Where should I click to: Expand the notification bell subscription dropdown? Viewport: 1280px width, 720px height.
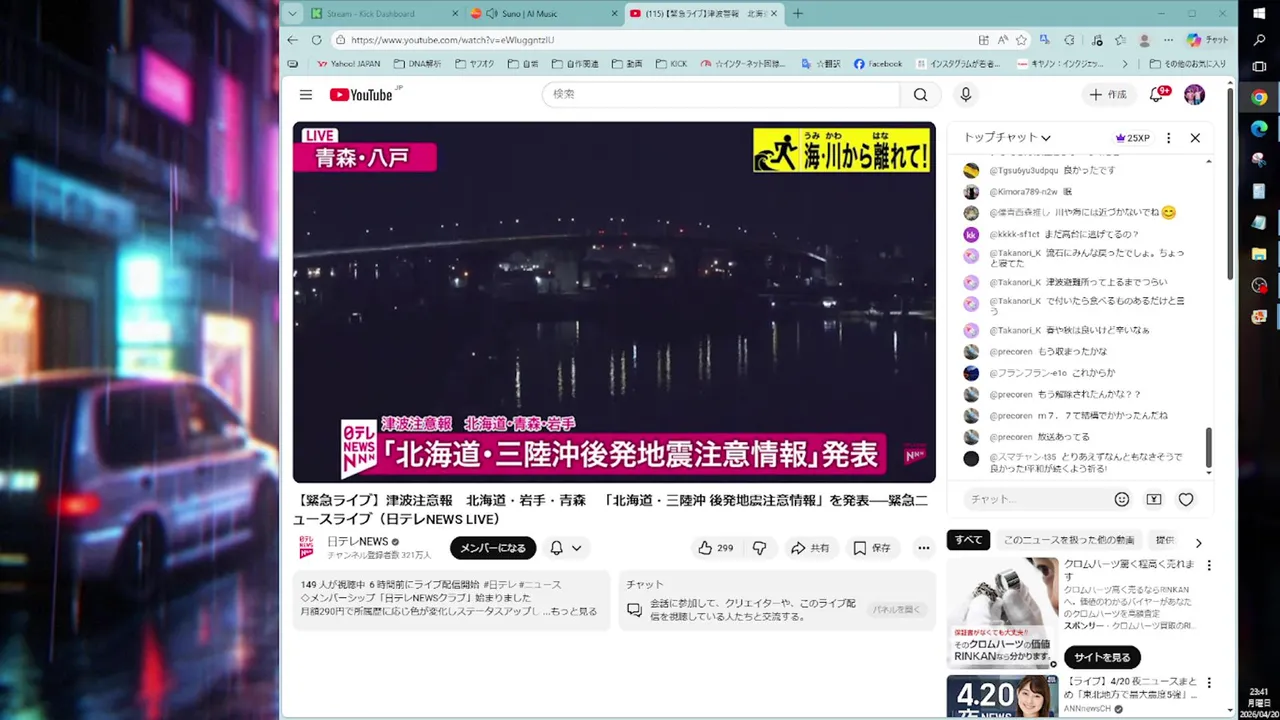pos(576,548)
